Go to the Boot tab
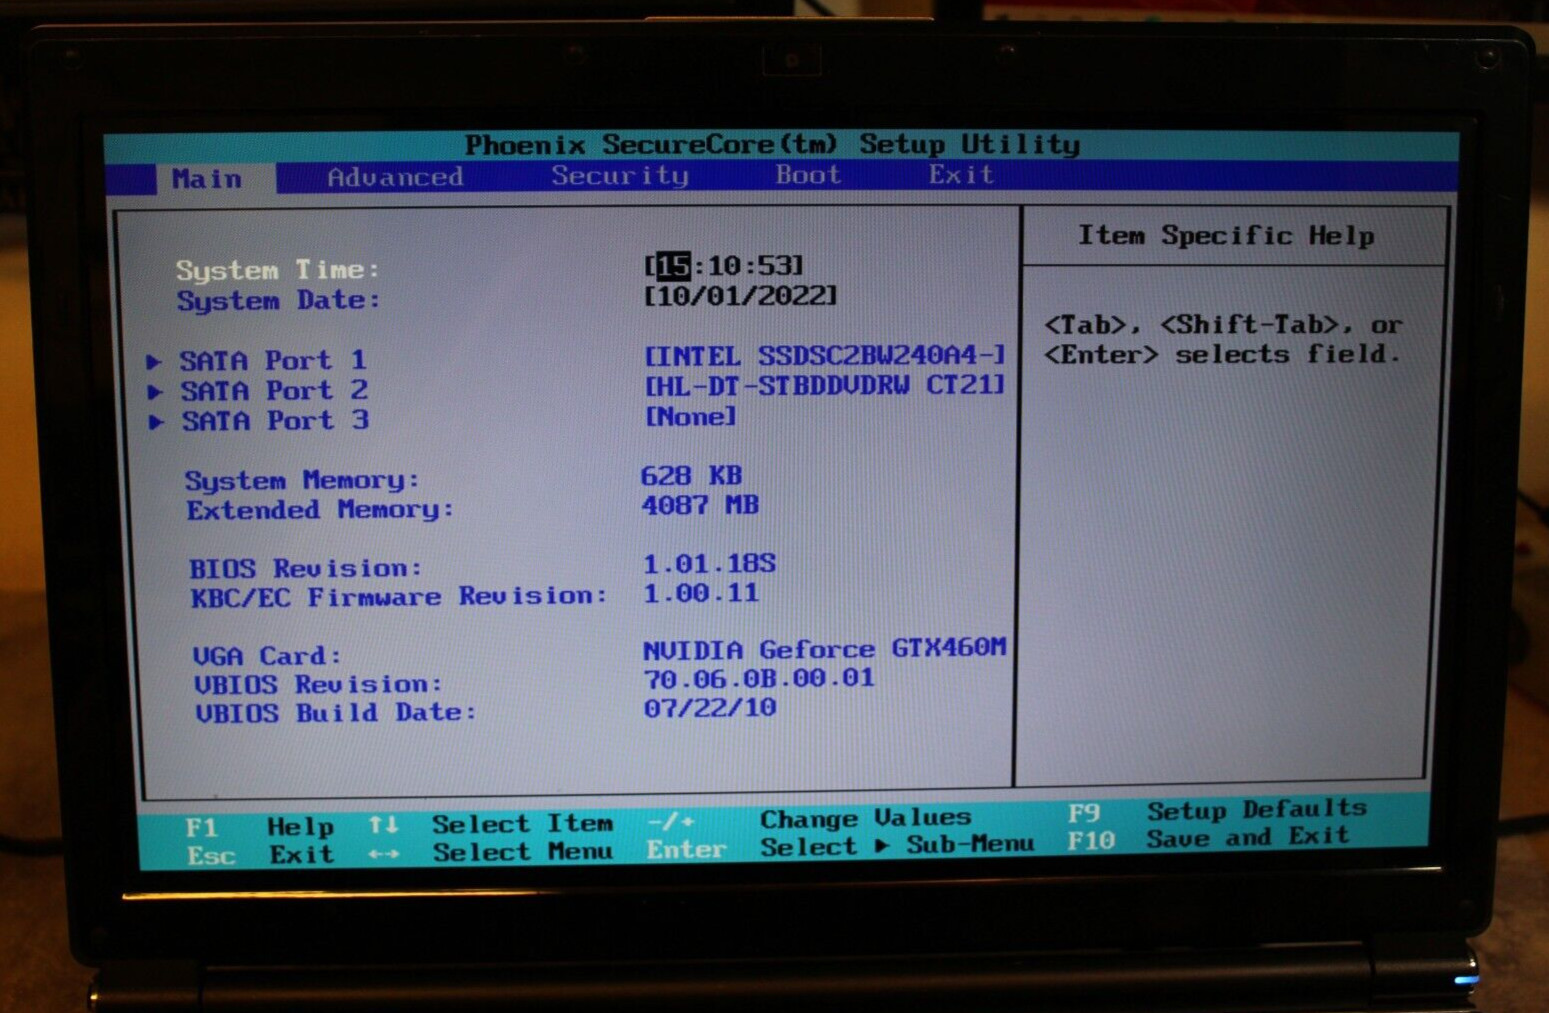Viewport: 1549px width, 1013px height. [x=808, y=174]
